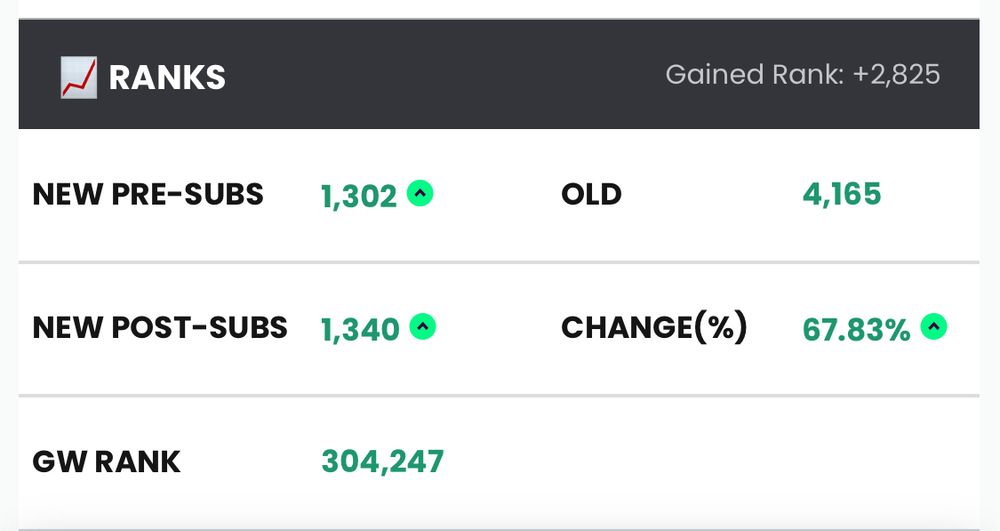Click the red chart icon beside RANKS
Viewport: 1000px width, 531px height.
click(x=78, y=77)
